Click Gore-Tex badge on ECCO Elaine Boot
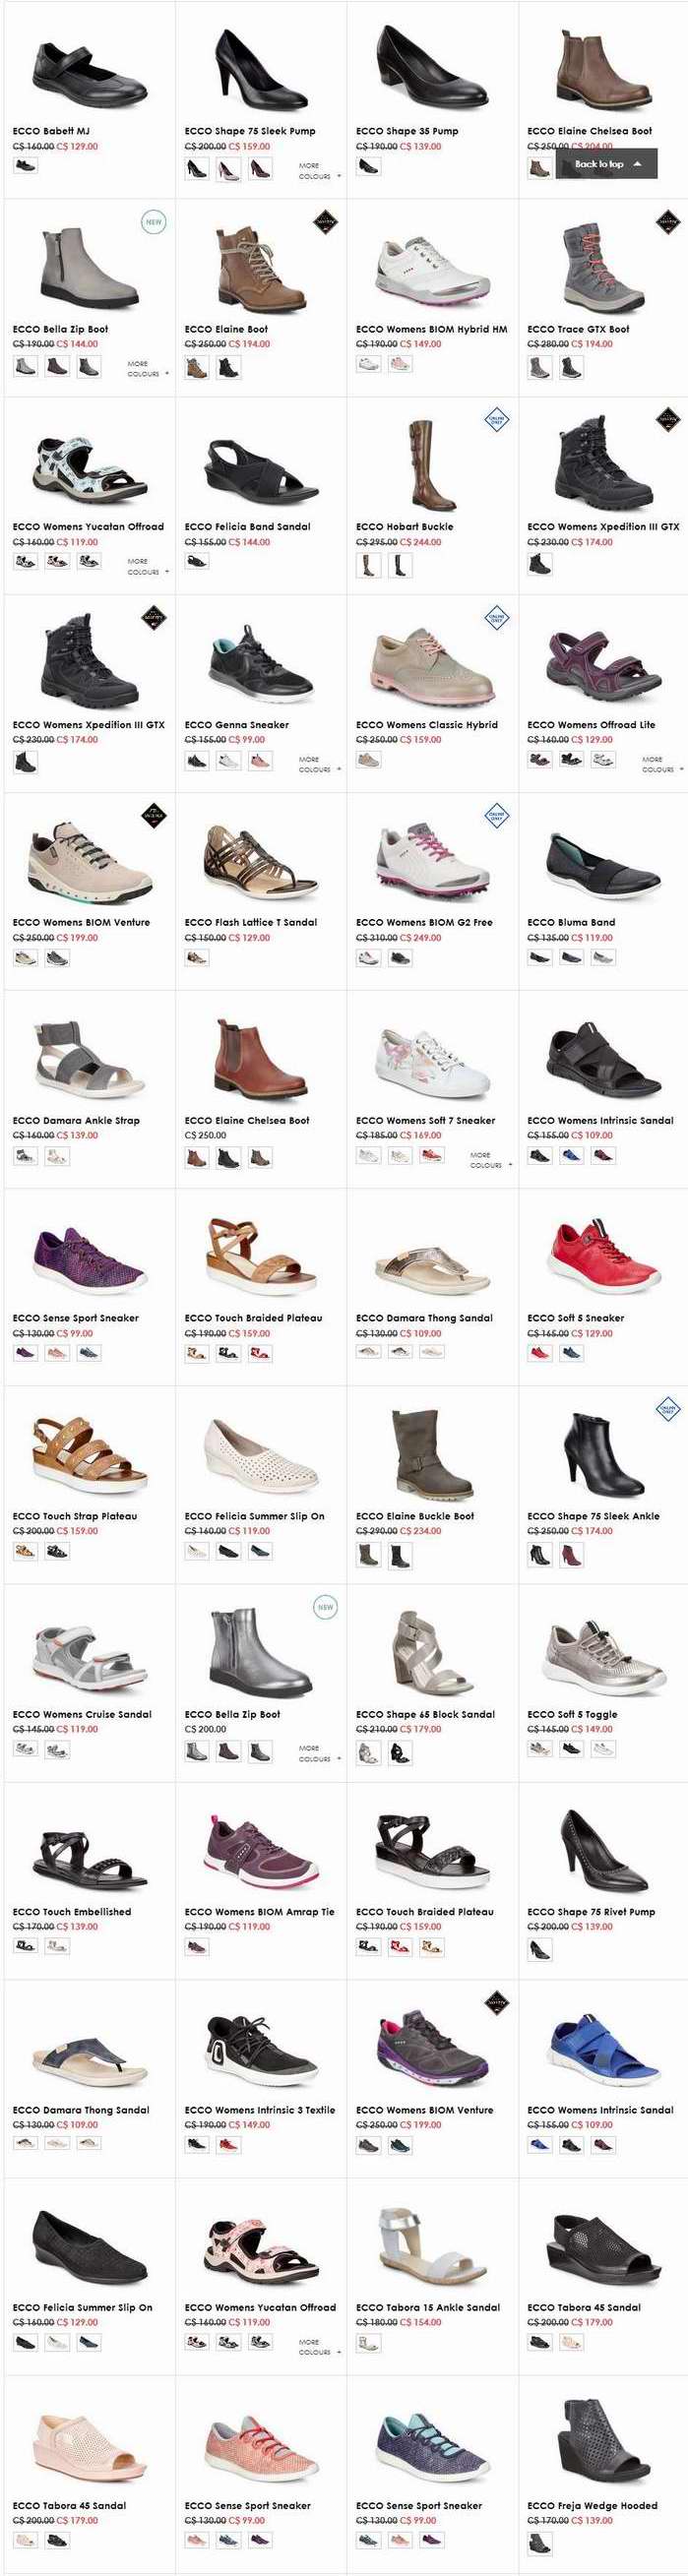Image resolution: width=688 pixels, height=2576 pixels. tap(325, 222)
